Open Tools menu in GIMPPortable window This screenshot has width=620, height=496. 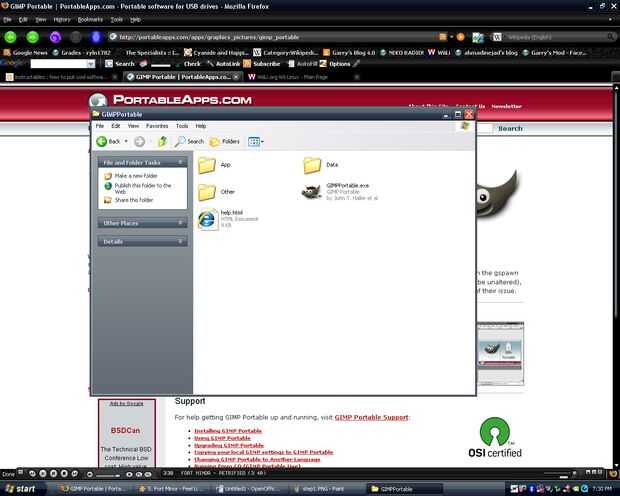click(x=182, y=126)
